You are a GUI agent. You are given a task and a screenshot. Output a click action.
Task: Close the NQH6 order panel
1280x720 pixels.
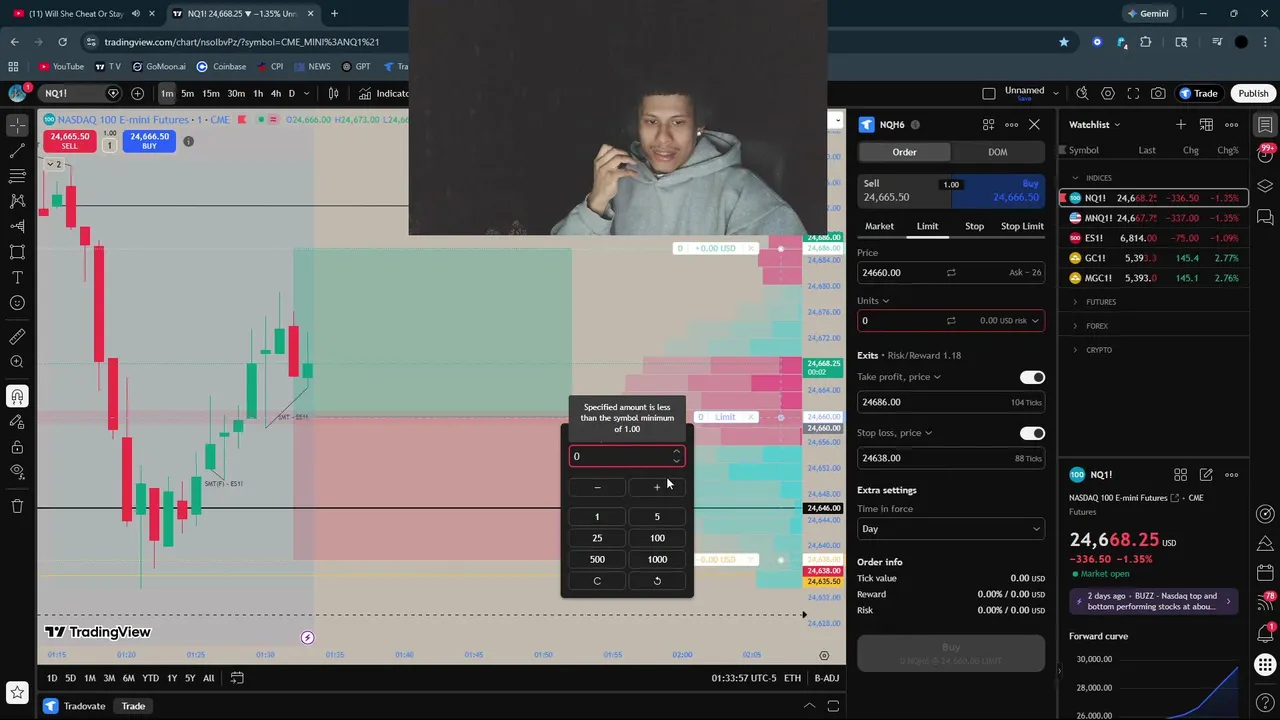pyautogui.click(x=1034, y=125)
